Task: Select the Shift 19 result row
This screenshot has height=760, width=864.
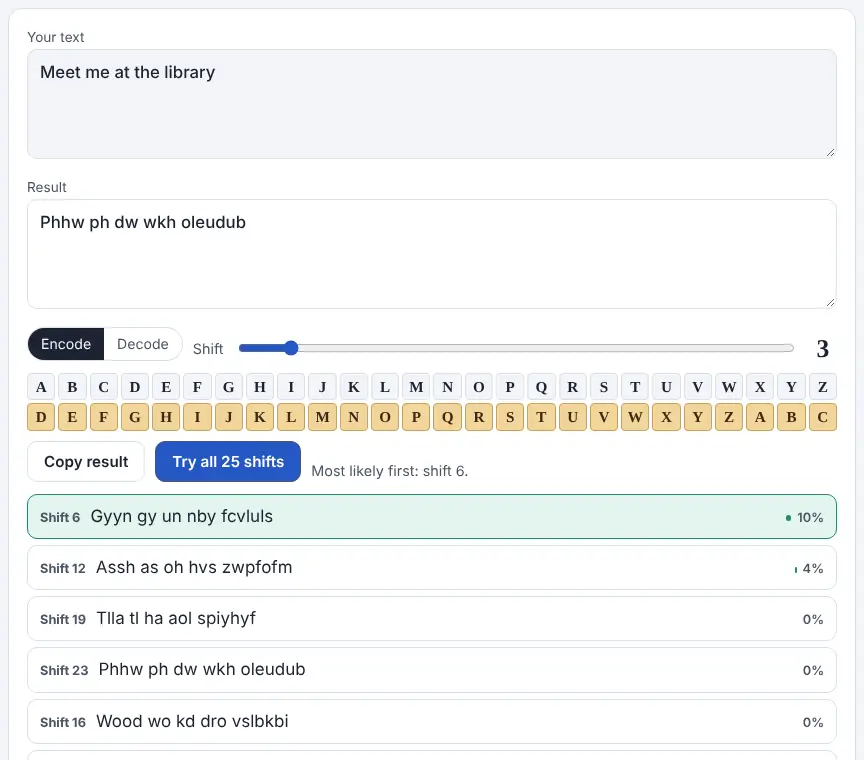Action: [x=432, y=618]
